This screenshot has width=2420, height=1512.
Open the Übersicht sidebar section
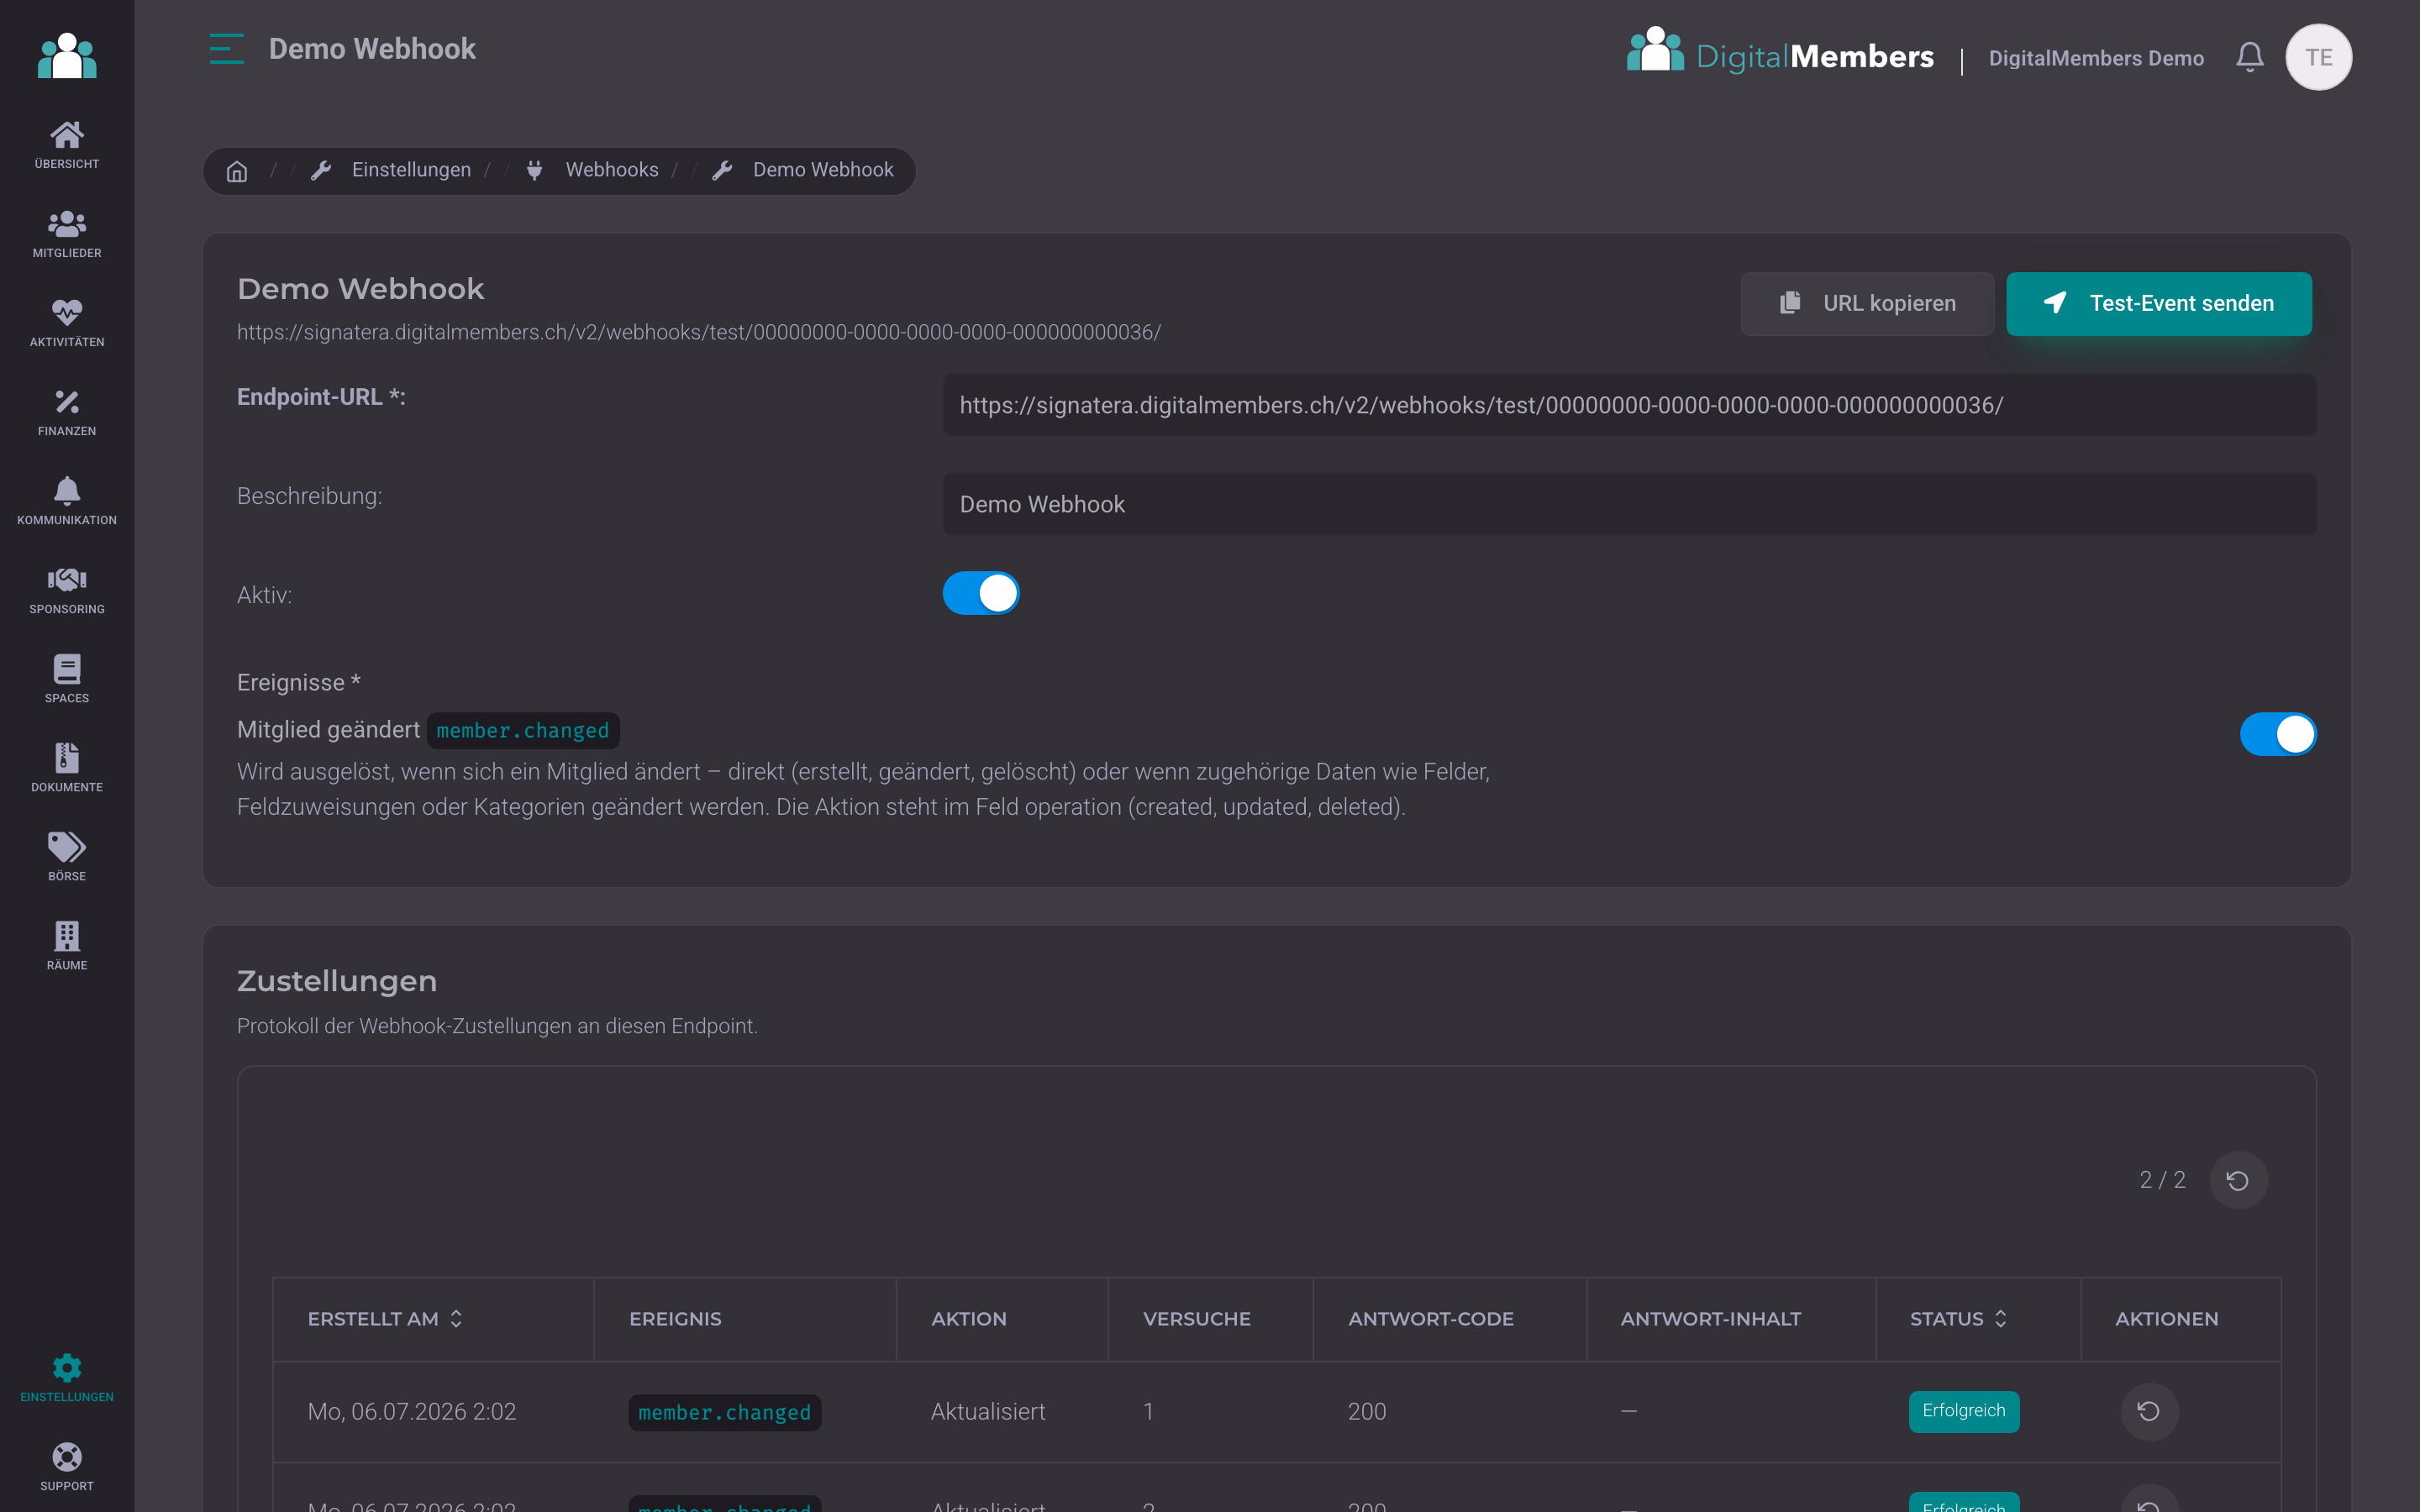pos(67,145)
